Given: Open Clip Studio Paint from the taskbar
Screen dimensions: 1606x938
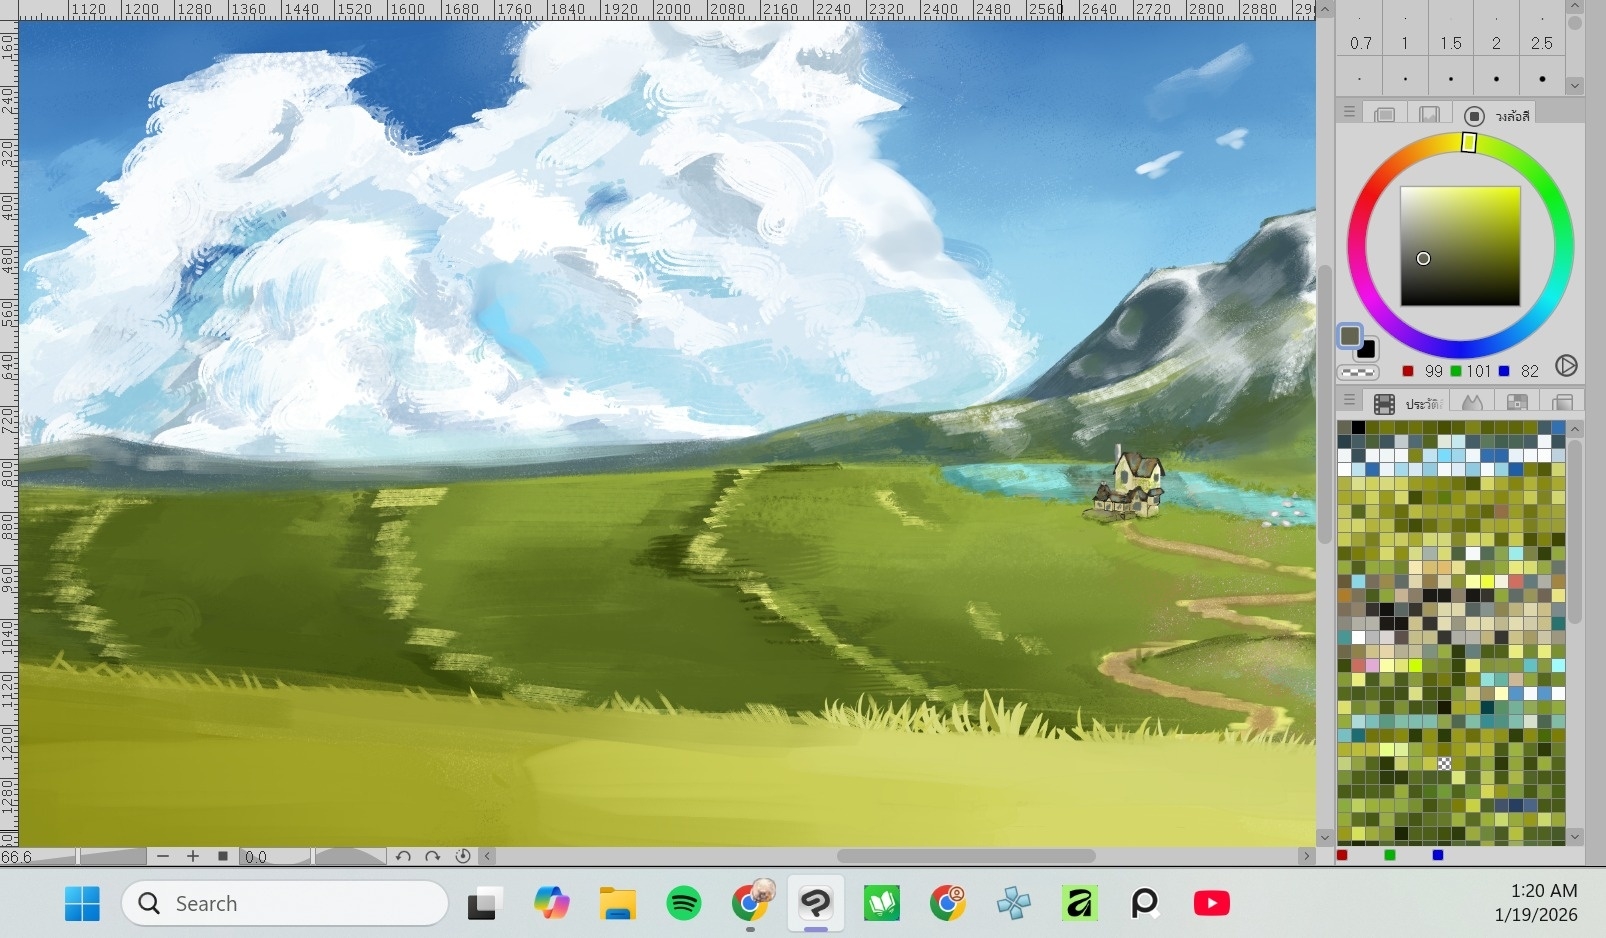Looking at the screenshot, I should tap(816, 904).
